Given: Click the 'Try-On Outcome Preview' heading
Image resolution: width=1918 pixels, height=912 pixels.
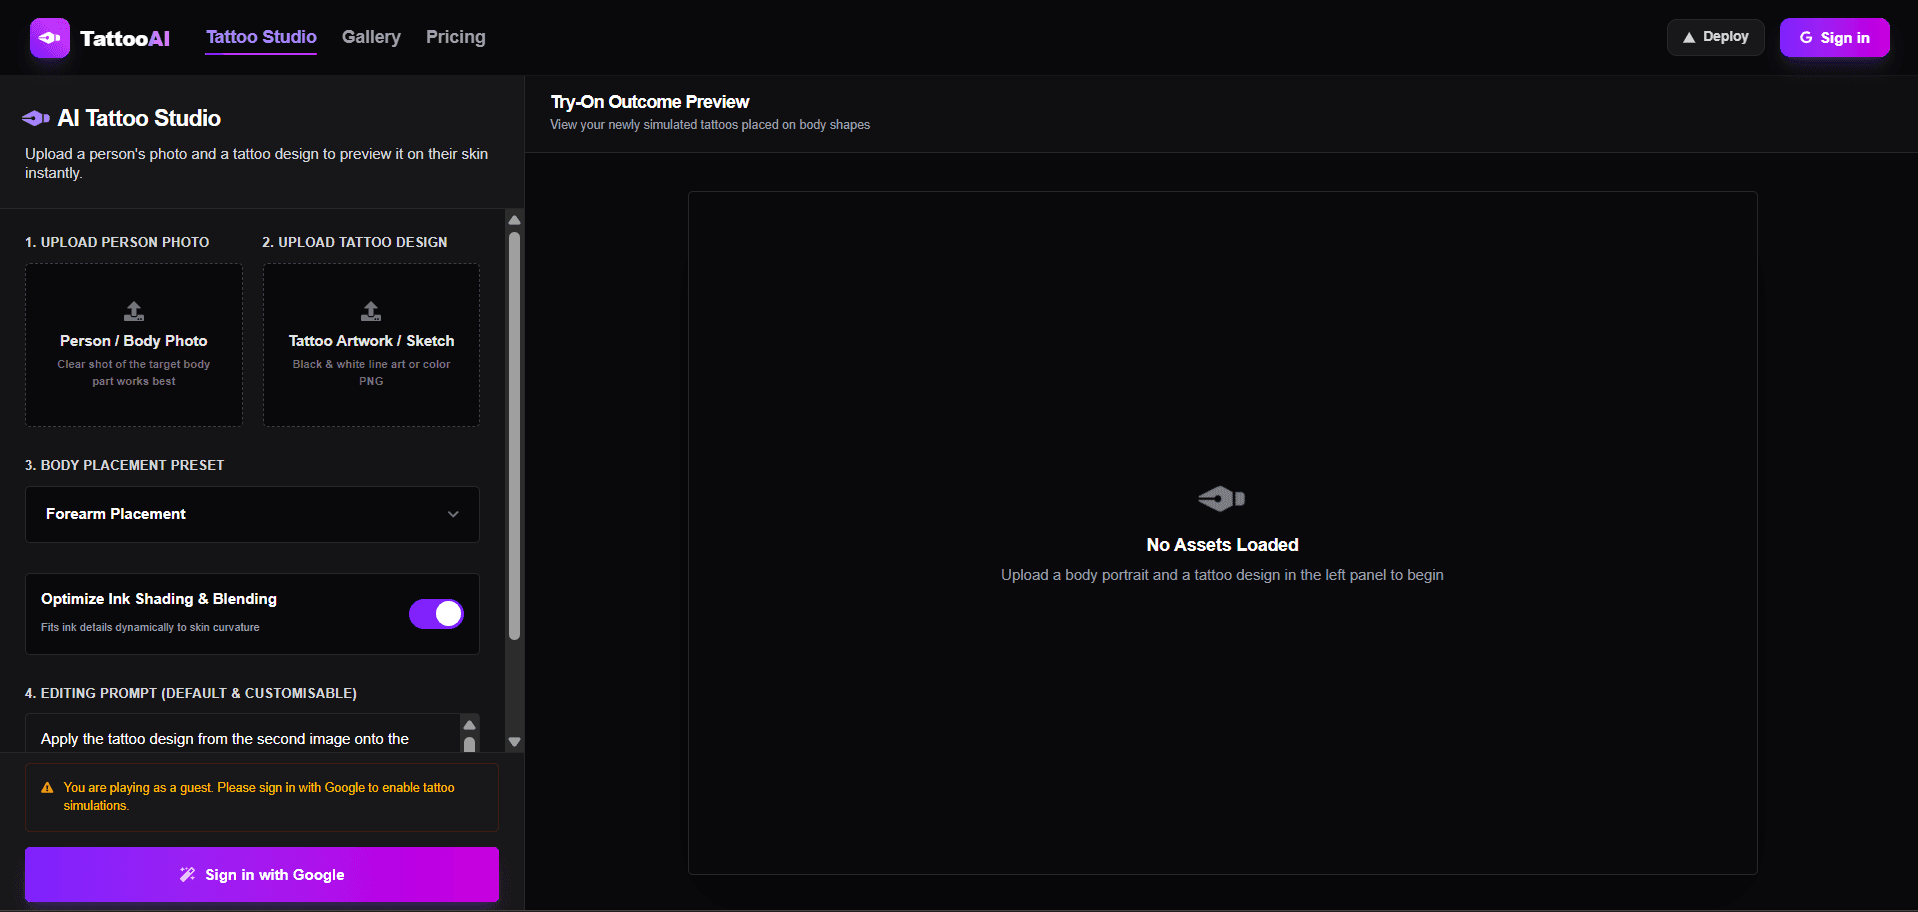Looking at the screenshot, I should point(650,102).
